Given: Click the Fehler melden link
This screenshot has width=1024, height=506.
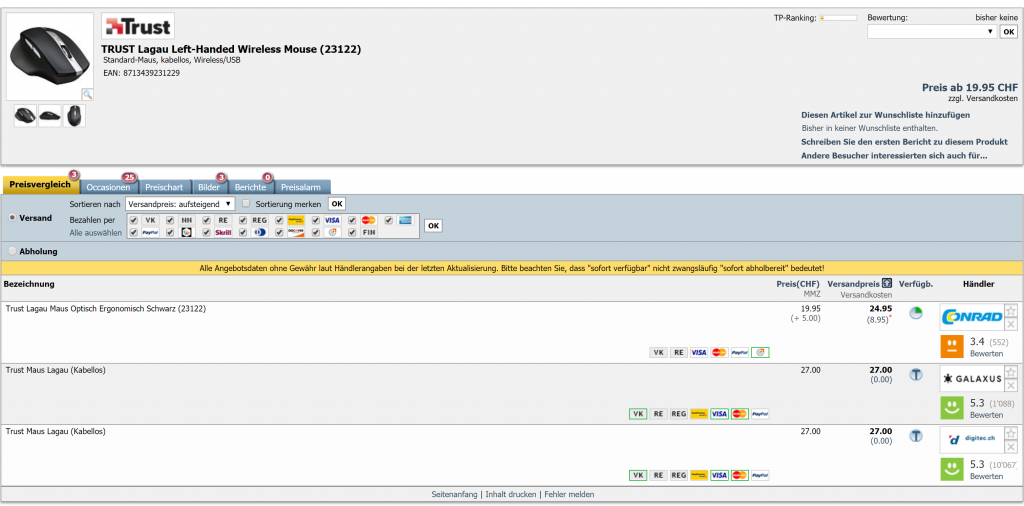Looking at the screenshot, I should tap(569, 494).
